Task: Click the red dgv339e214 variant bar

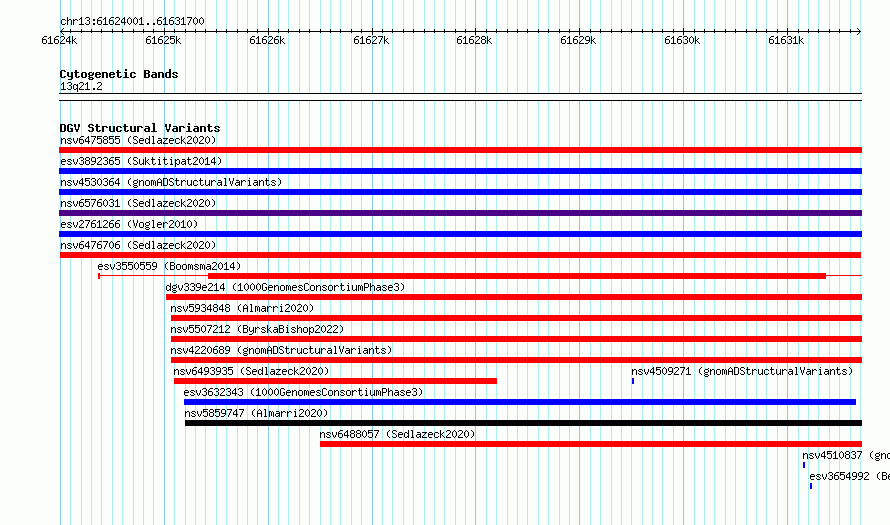Action: [514, 297]
